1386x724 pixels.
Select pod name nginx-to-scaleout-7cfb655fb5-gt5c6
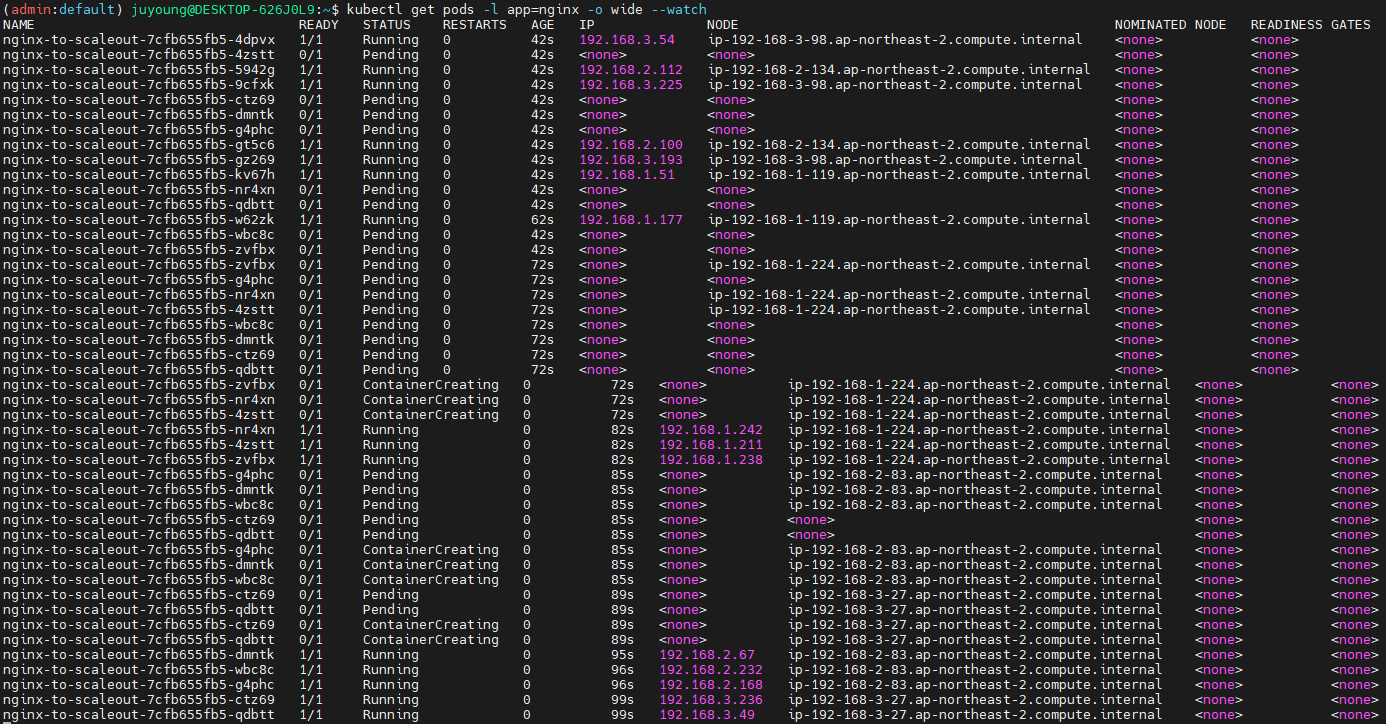click(139, 145)
